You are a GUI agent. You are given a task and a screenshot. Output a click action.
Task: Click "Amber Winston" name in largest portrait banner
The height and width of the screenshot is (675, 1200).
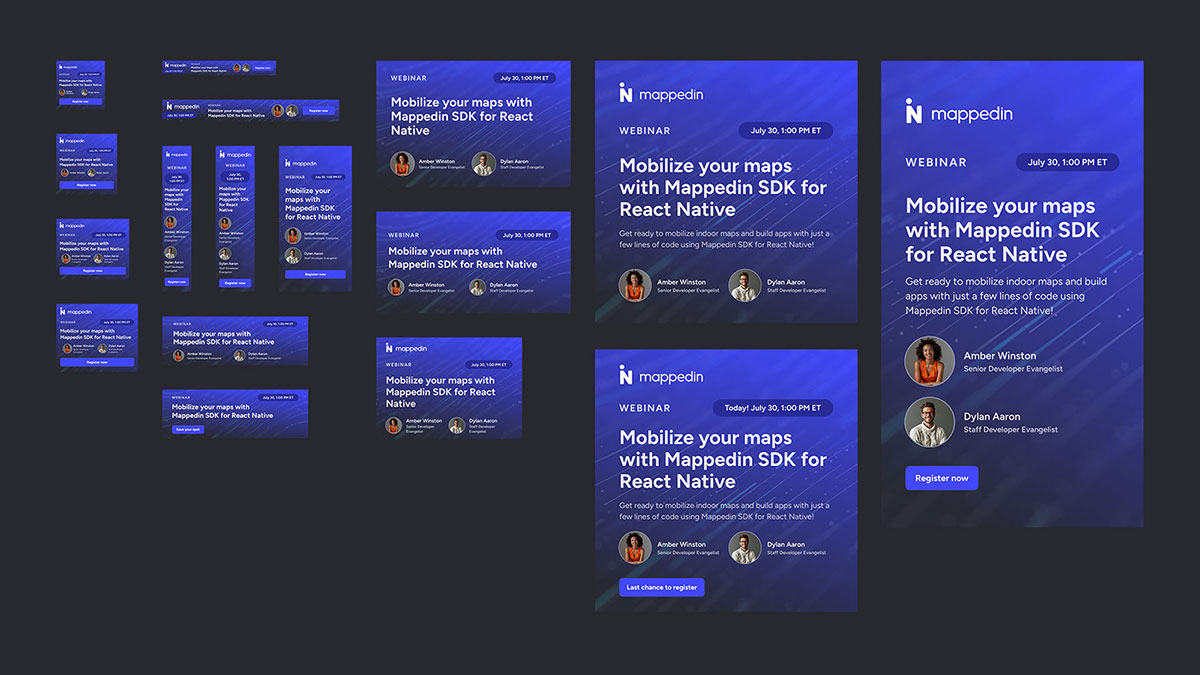[1000, 355]
